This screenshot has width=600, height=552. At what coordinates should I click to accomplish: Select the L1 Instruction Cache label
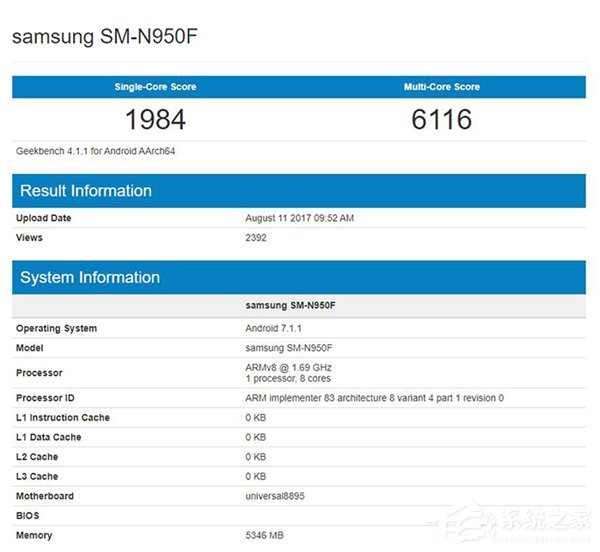point(63,418)
